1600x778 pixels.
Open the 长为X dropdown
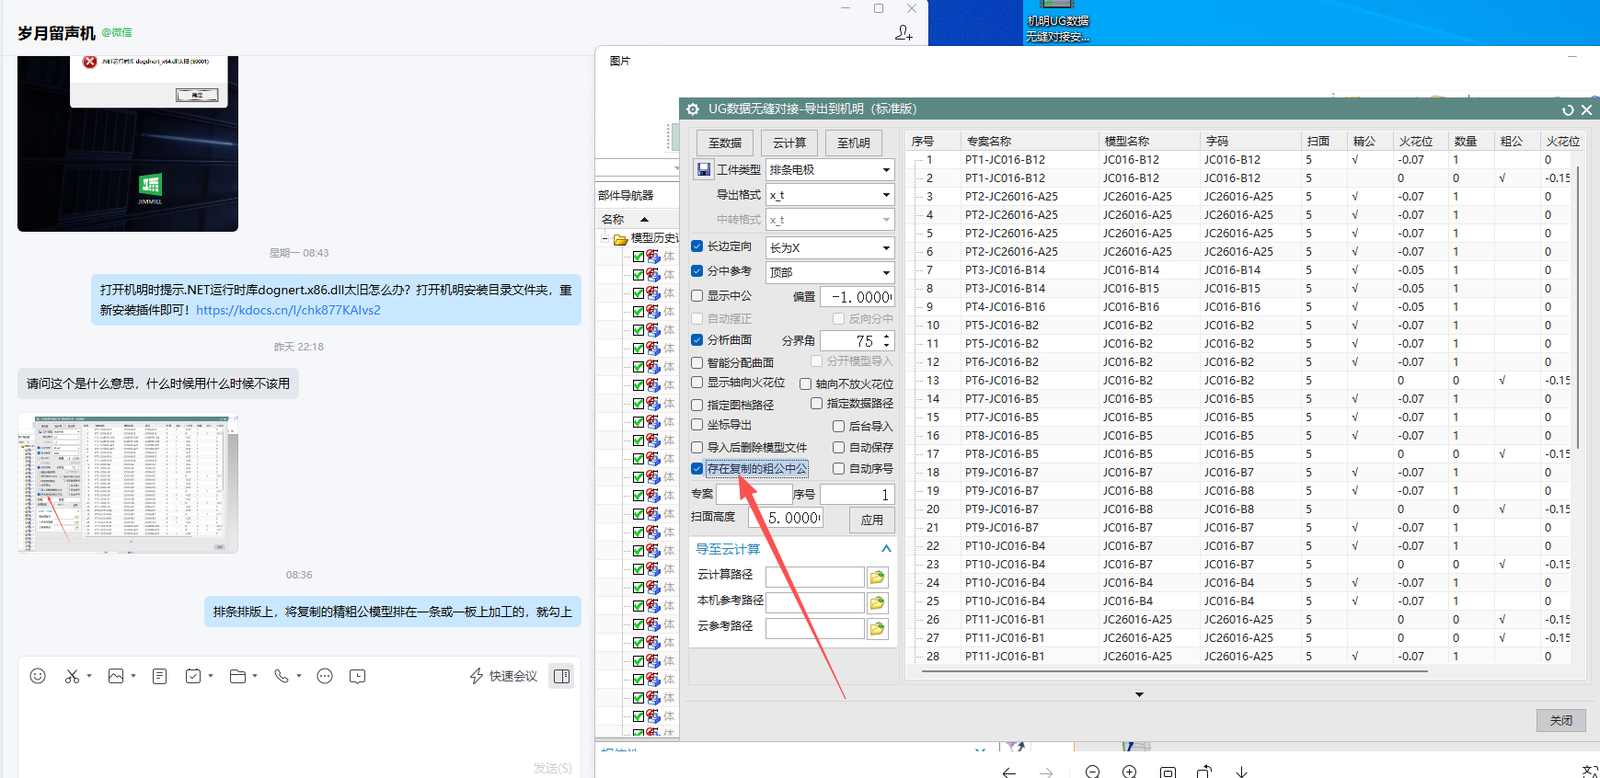point(829,247)
